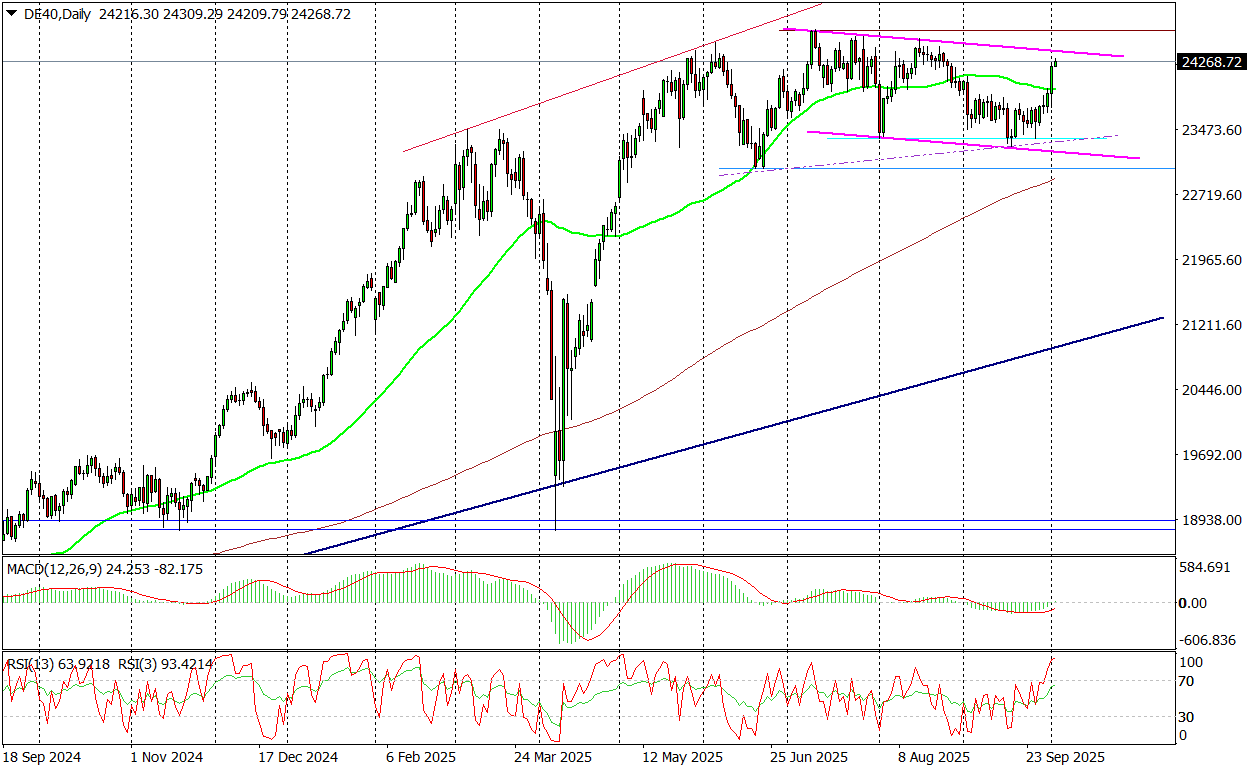1255x771 pixels.
Task: Click the RSI 70 level label
Action: point(1190,682)
